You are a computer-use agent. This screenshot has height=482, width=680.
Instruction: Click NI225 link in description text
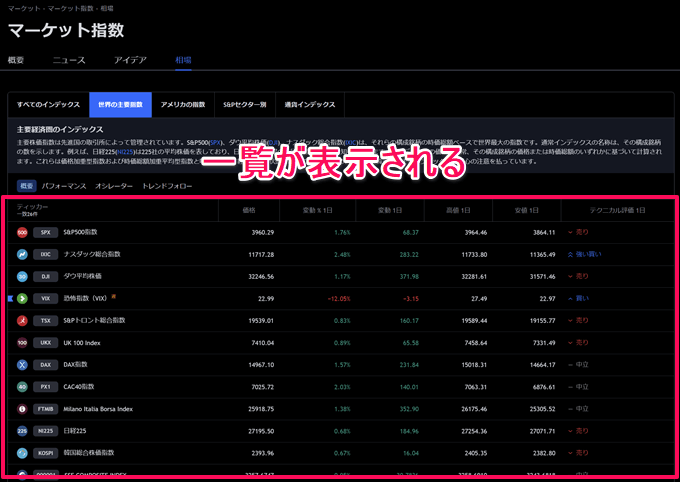[x=125, y=152]
